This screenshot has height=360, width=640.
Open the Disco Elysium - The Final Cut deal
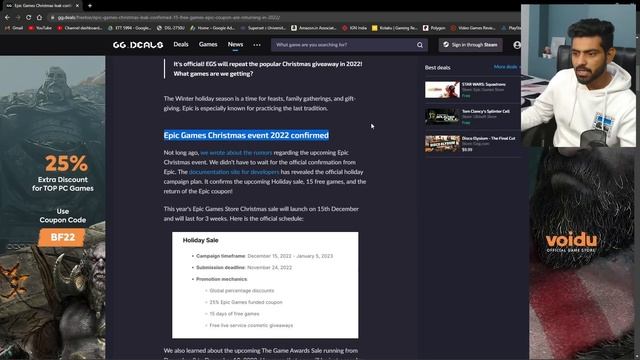click(x=489, y=138)
